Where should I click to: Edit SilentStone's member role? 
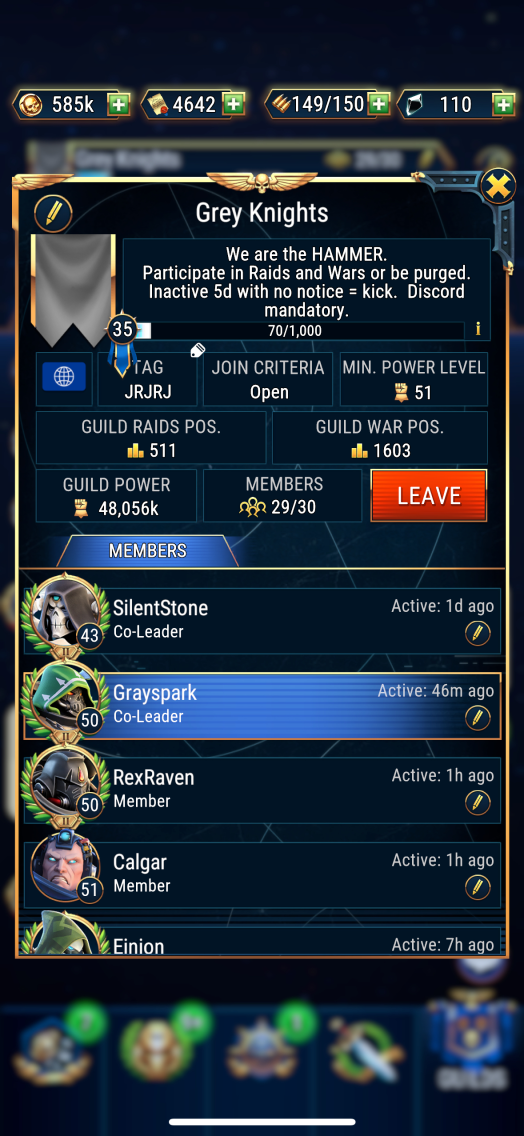477,633
